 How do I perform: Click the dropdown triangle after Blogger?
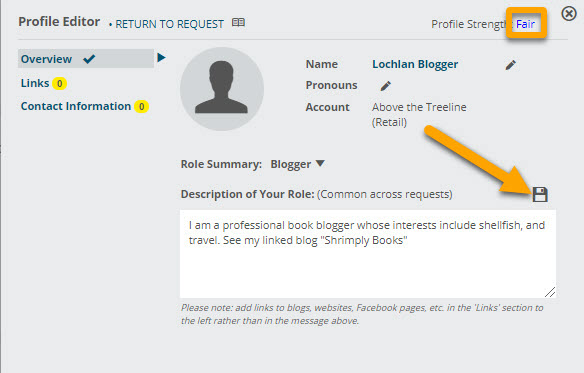pos(320,163)
